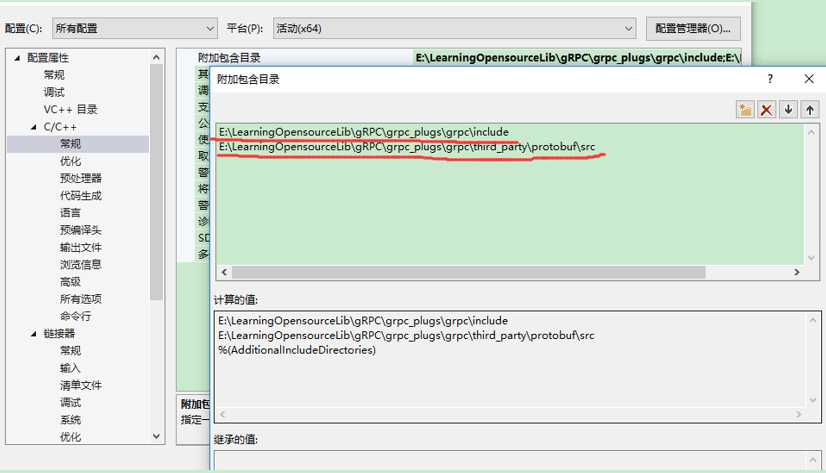Select 浏览信息 tree item
Screen dimensions: 826x473
[81, 264]
